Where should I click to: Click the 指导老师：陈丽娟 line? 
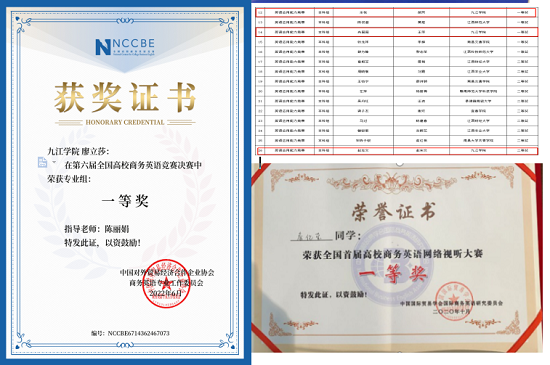click(x=96, y=229)
